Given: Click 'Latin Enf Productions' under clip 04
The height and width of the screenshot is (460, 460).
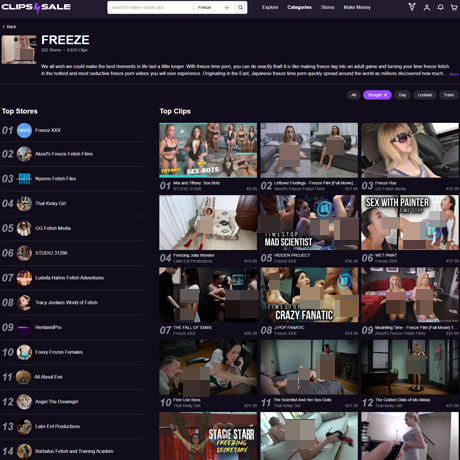Looking at the screenshot, I should click(x=192, y=261).
